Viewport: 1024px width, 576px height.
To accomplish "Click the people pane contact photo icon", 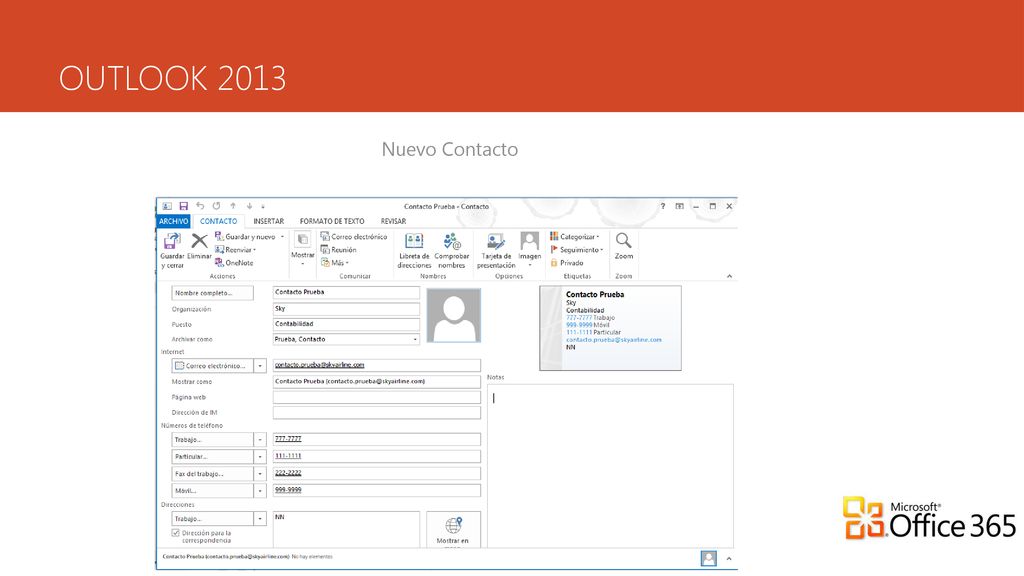I will [x=709, y=558].
